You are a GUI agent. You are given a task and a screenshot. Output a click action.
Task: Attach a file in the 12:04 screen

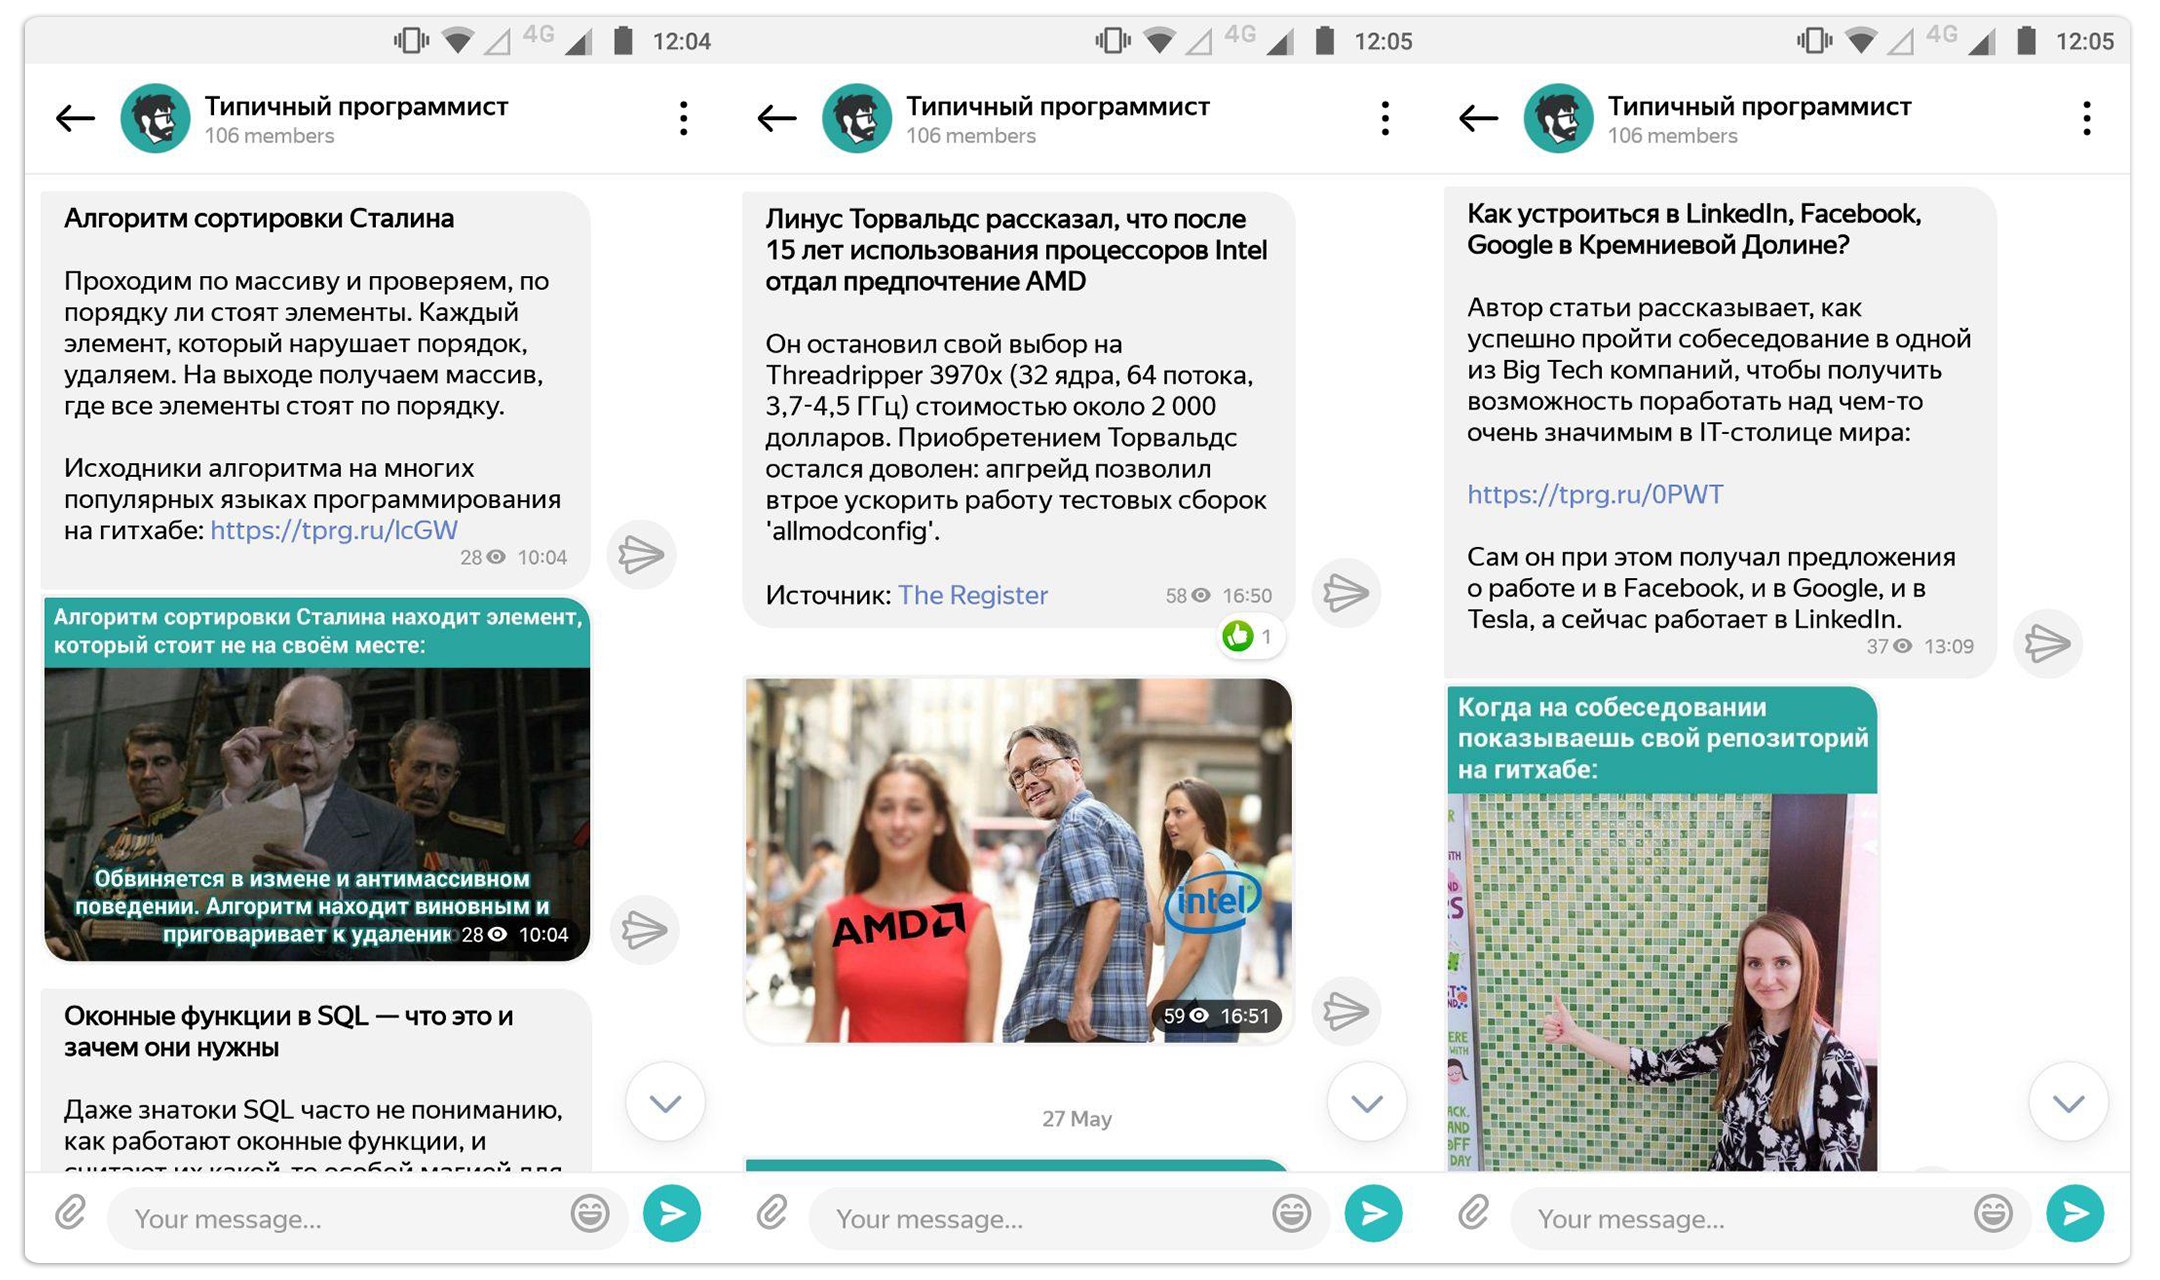point(70,1214)
